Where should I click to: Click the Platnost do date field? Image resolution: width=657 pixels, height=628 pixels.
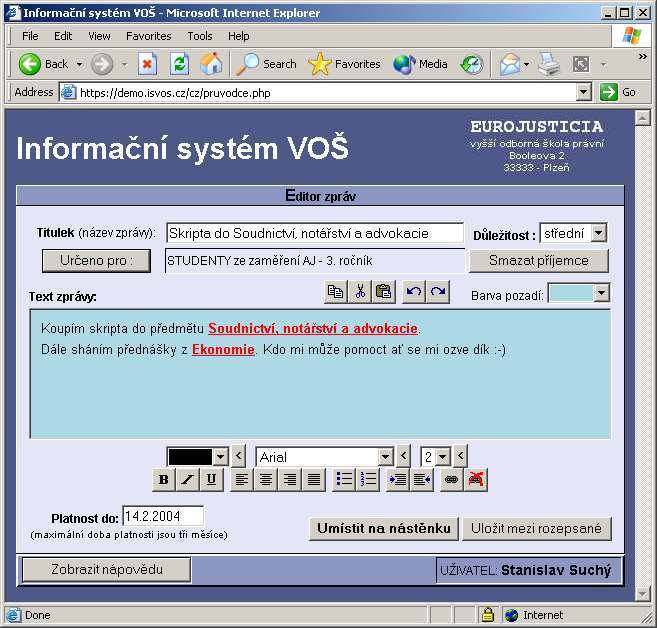coord(163,516)
